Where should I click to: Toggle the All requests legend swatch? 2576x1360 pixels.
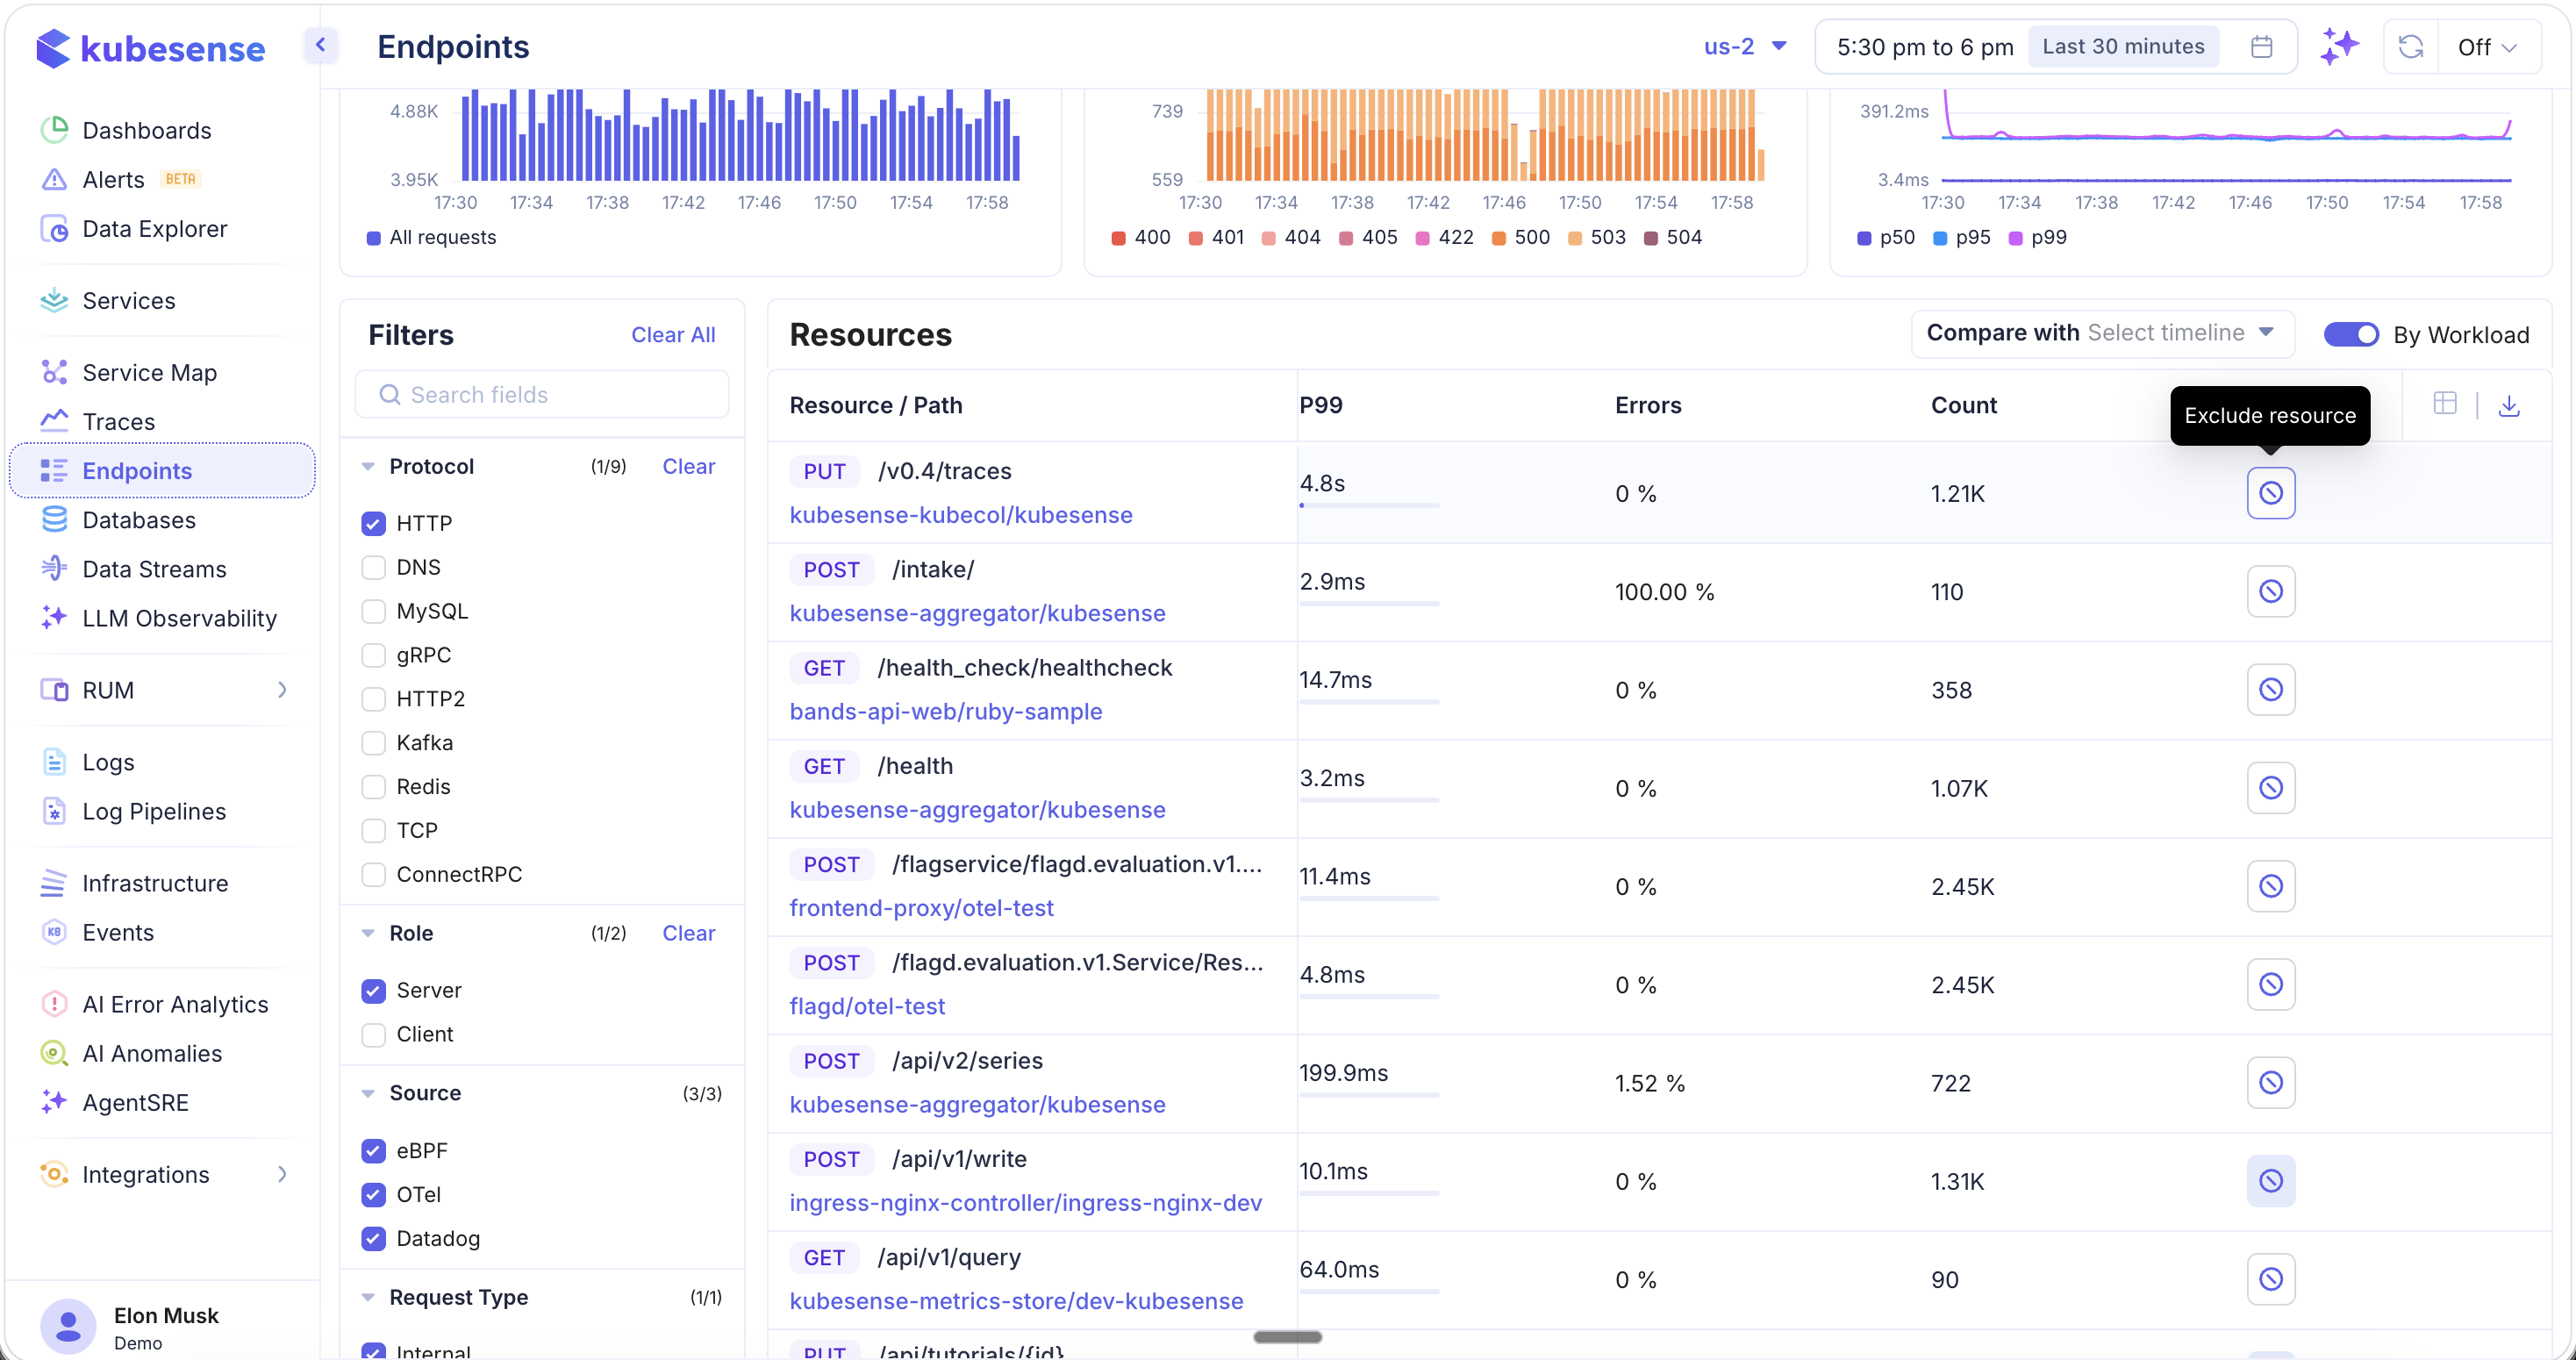373,237
